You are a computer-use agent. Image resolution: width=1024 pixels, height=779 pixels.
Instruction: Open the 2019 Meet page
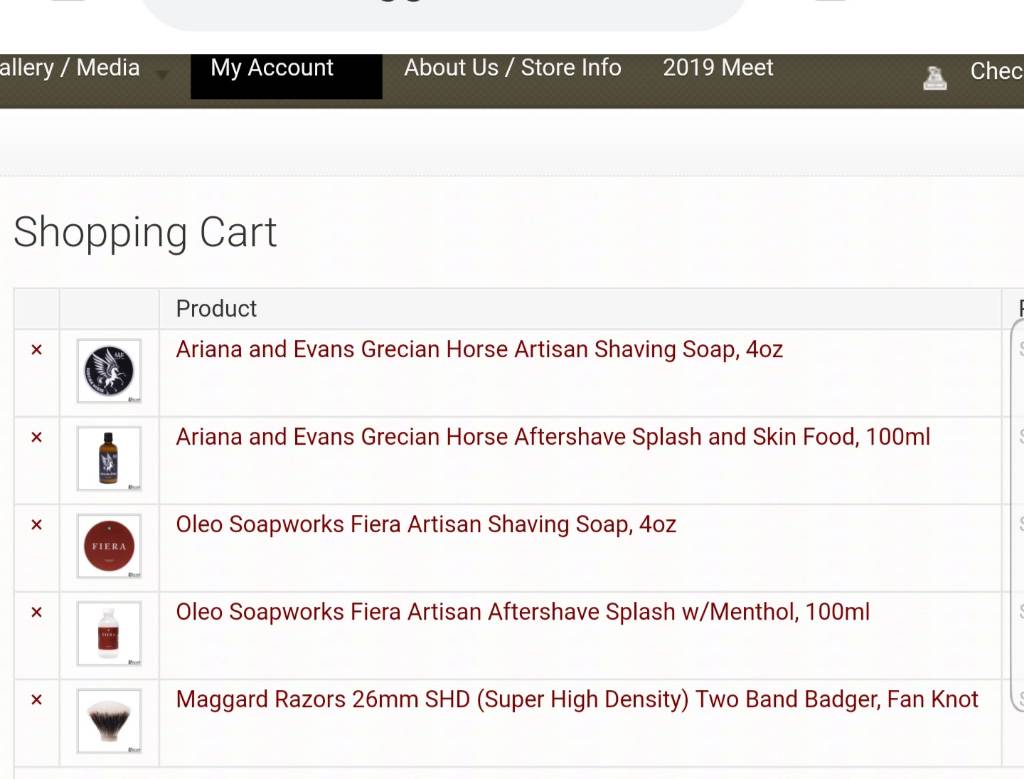coord(718,68)
